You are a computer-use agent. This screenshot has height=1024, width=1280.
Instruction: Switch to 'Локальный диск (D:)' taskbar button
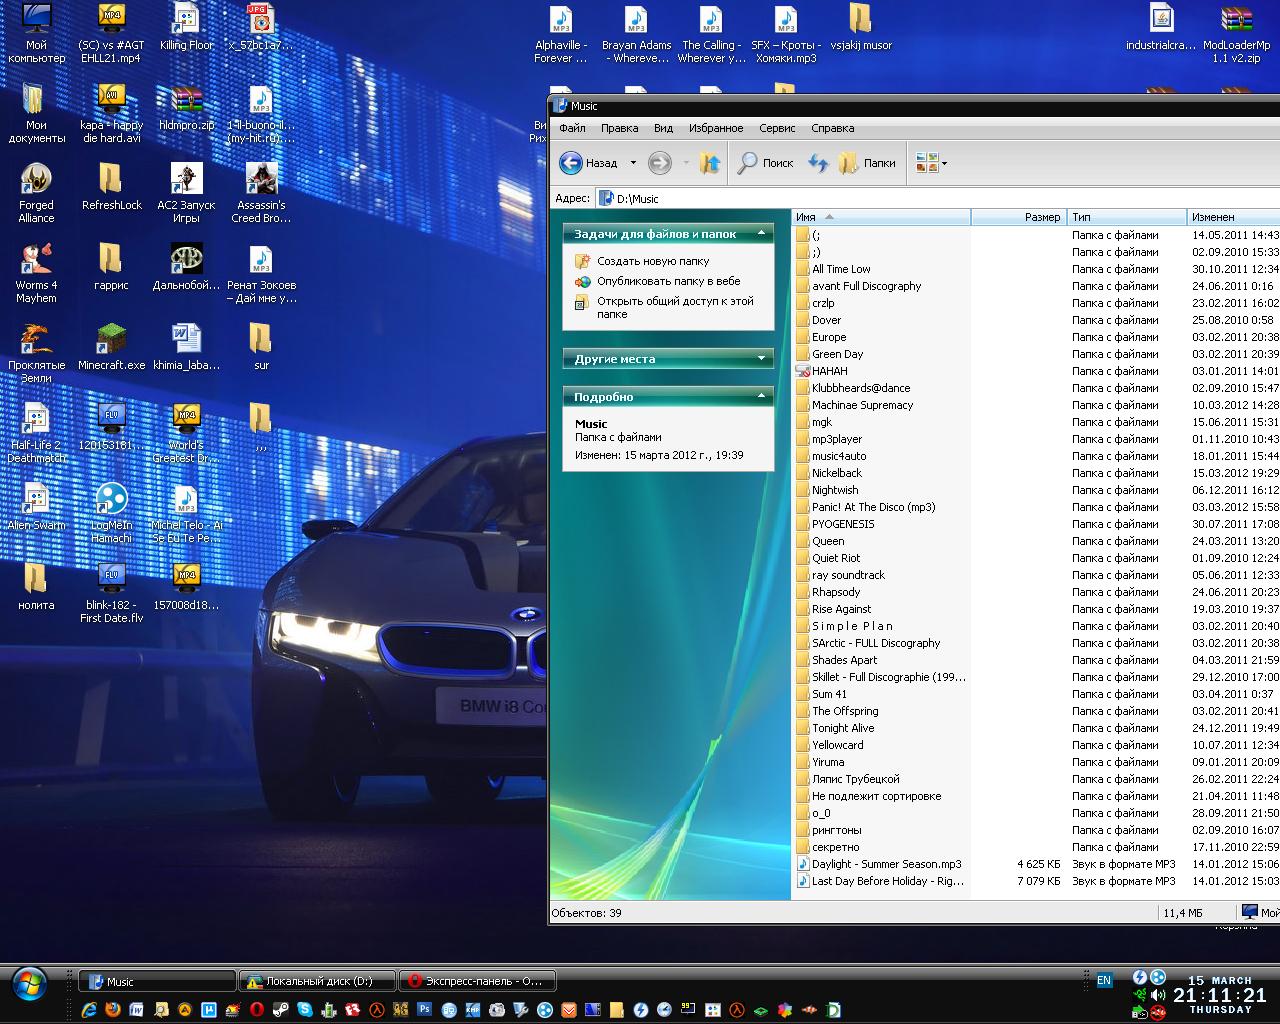pos(318,981)
